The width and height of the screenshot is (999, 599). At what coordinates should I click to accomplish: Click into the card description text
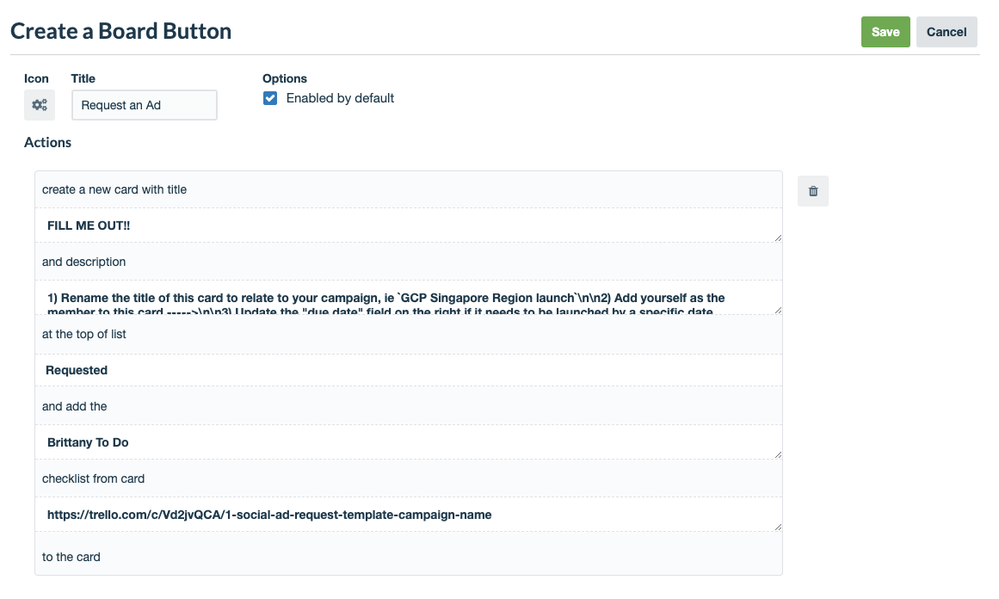[x=400, y=298]
